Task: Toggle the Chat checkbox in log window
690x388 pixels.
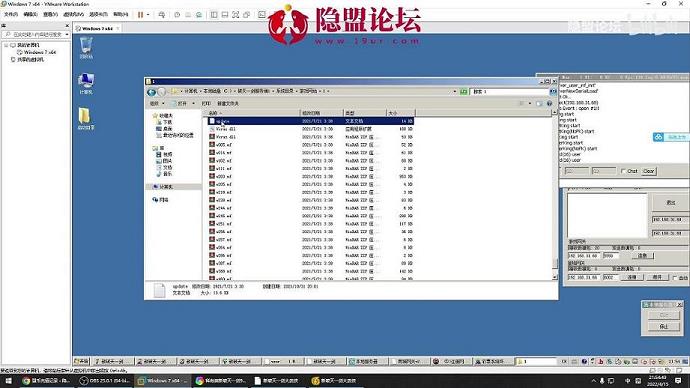Action: (x=623, y=171)
